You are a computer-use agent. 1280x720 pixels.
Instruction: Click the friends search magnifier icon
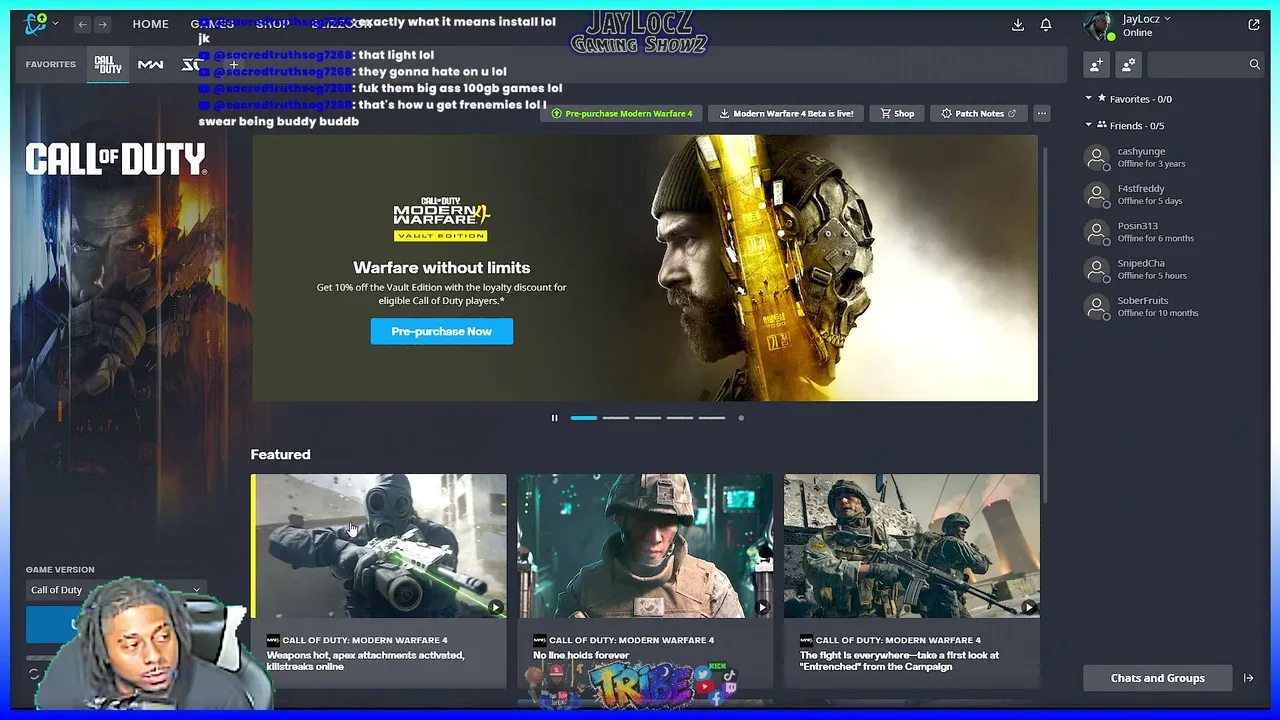coord(1255,64)
